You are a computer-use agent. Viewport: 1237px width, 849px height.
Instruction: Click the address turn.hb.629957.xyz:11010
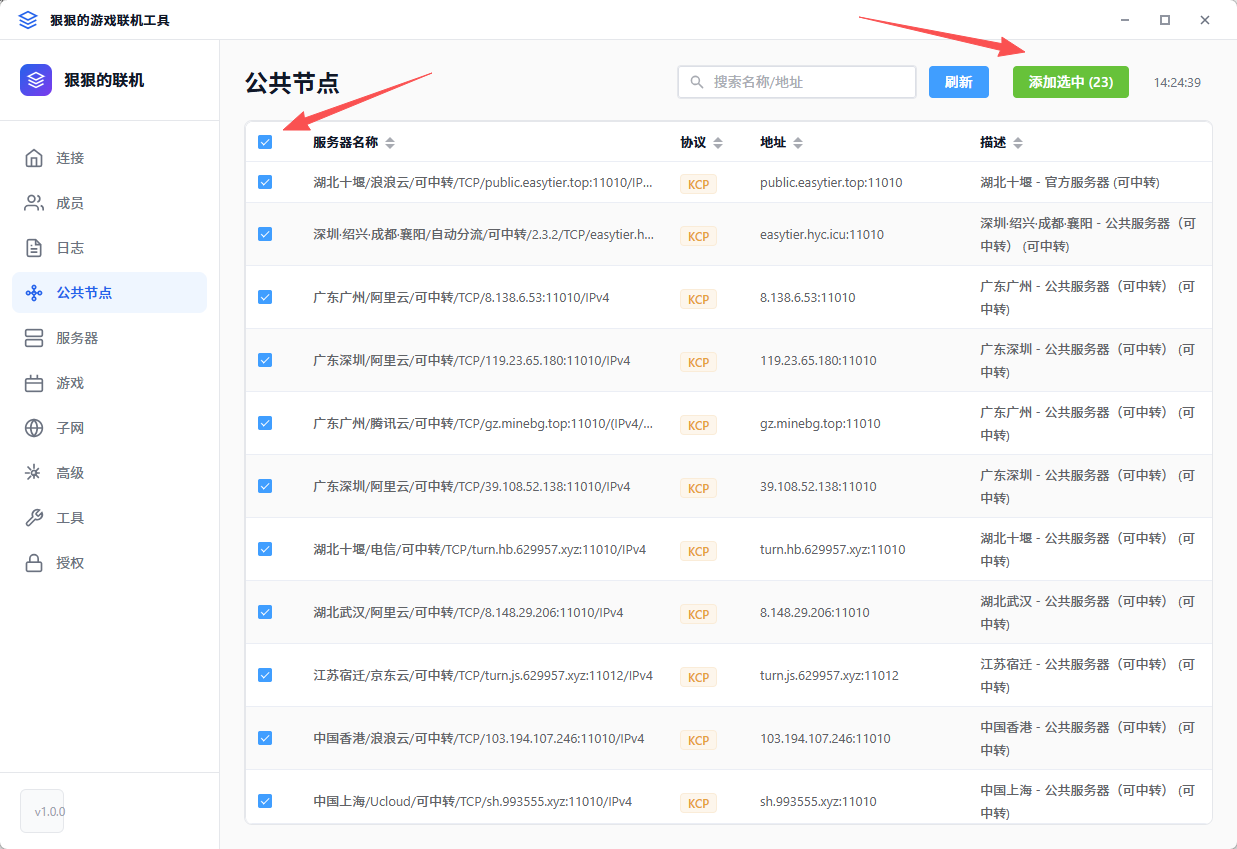point(833,550)
